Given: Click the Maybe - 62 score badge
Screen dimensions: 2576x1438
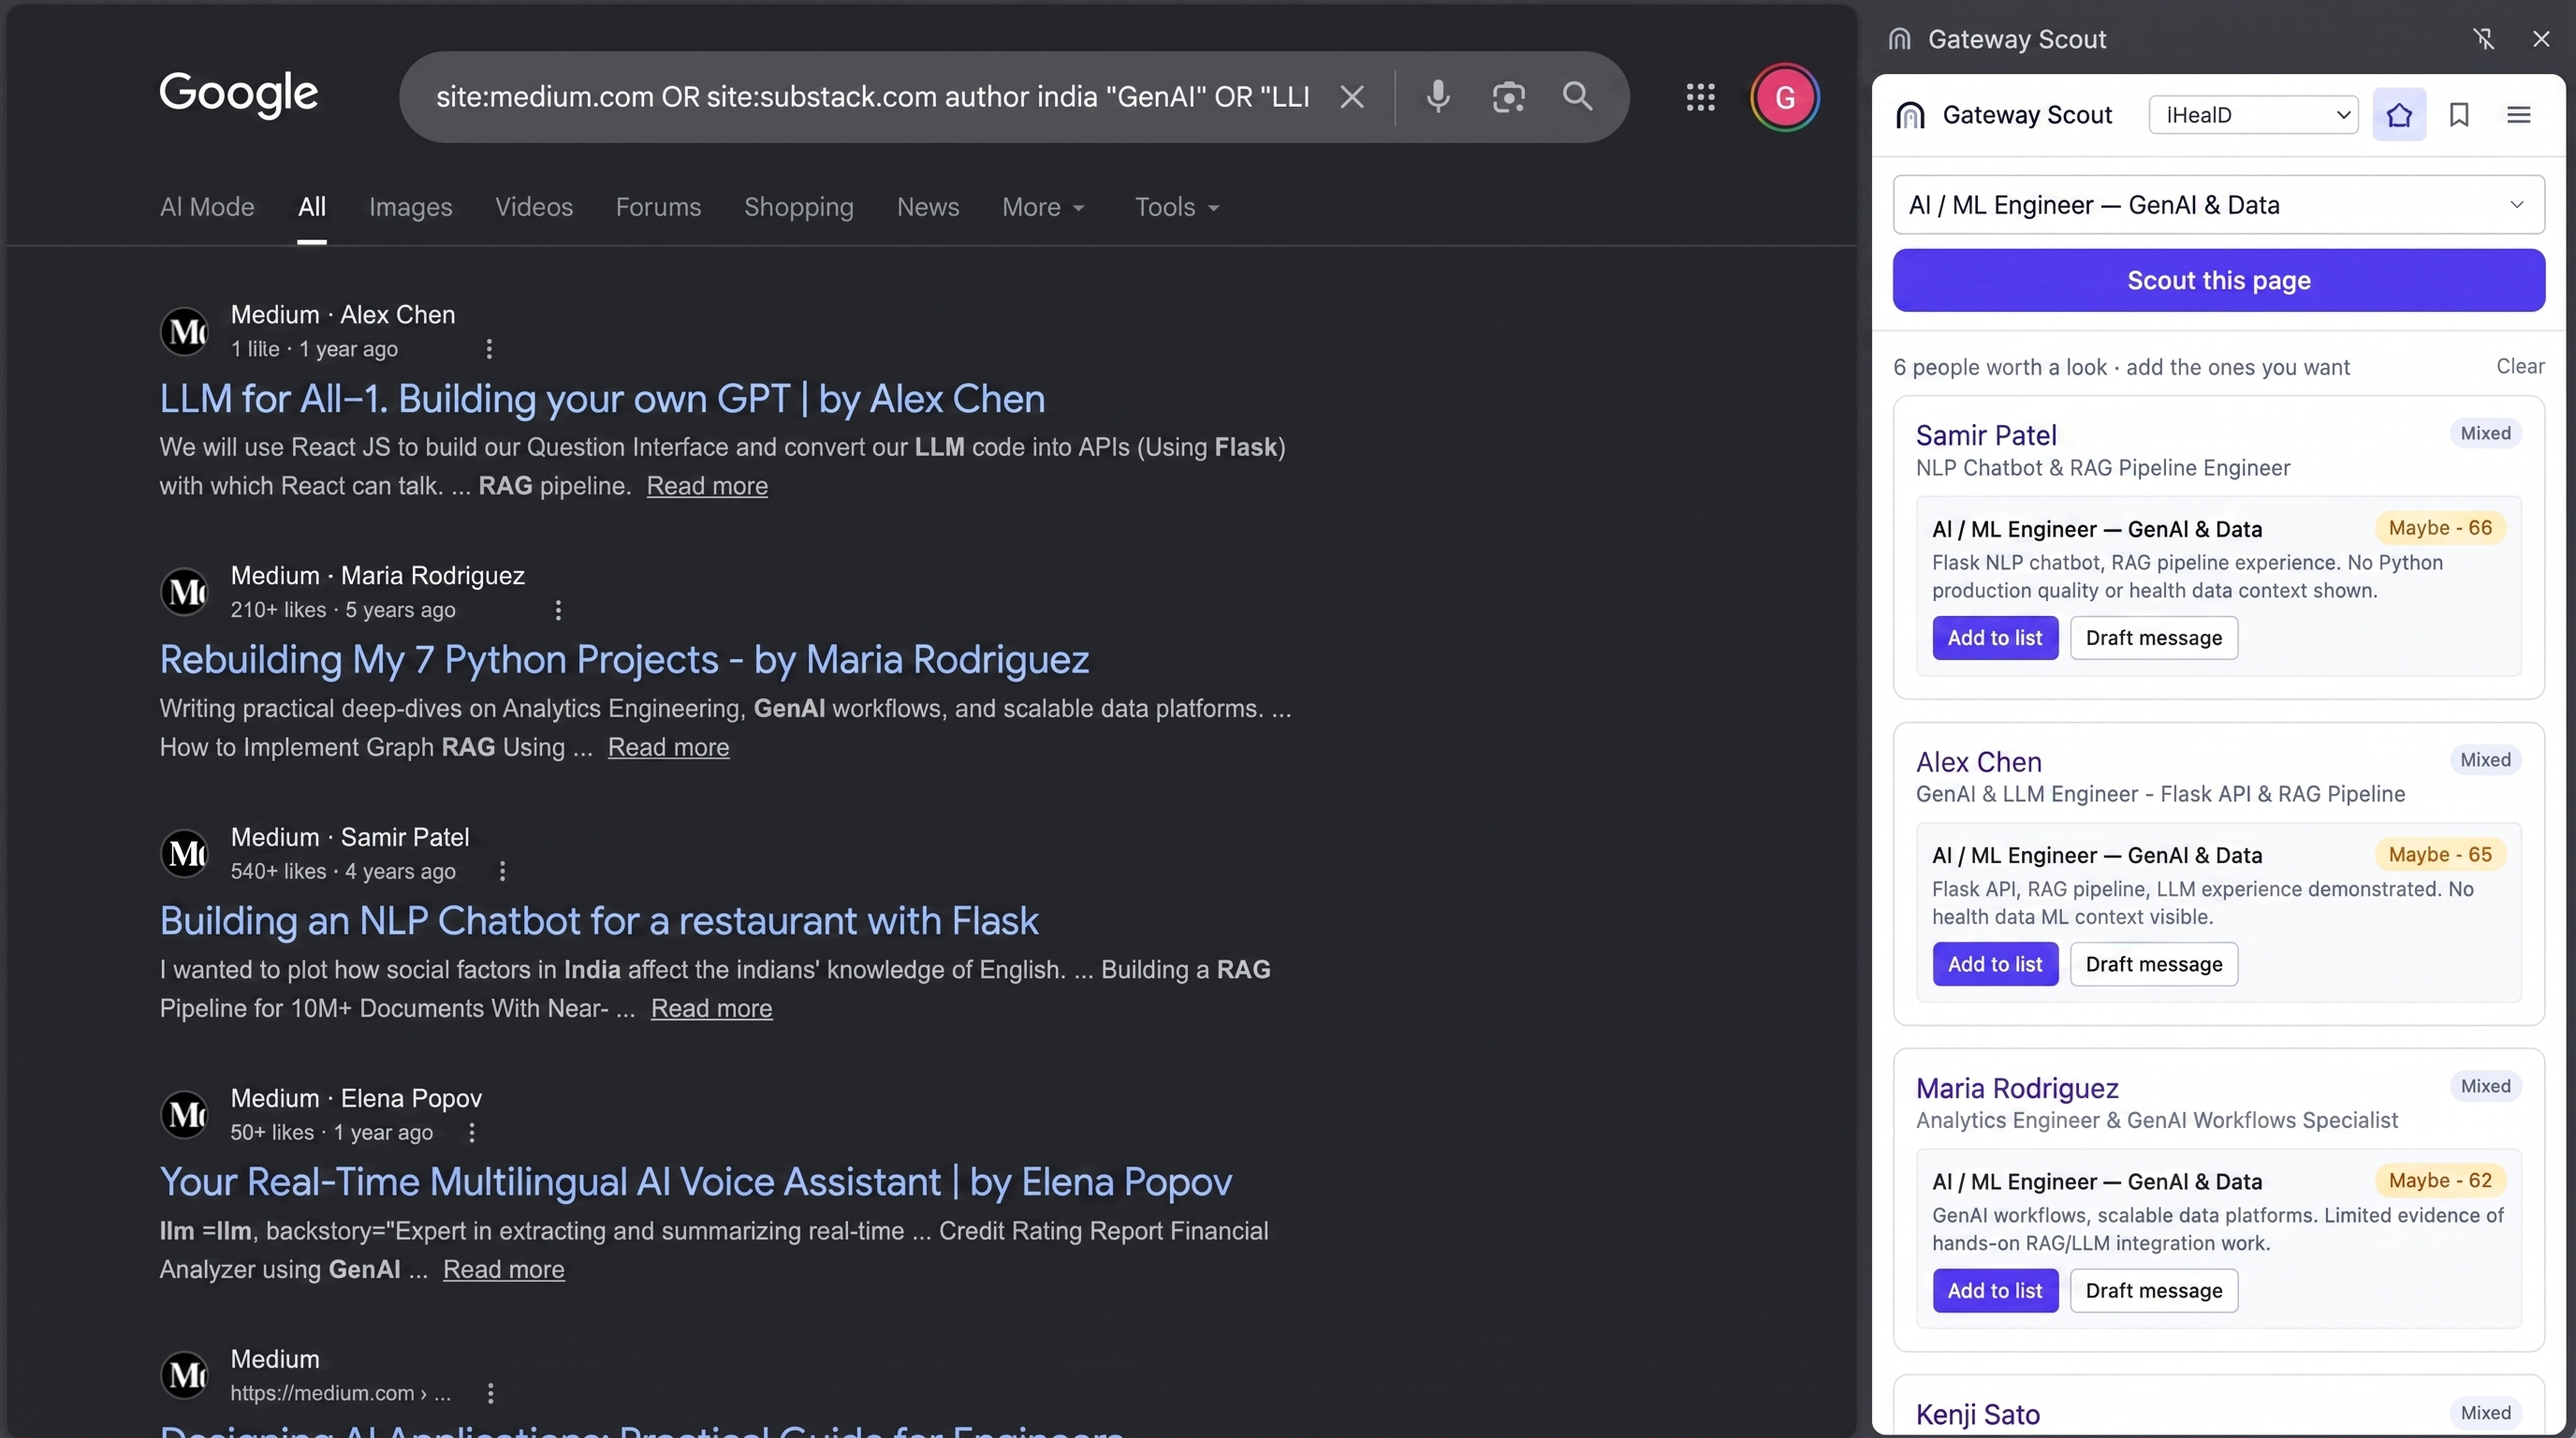Looking at the screenshot, I should 2440,1181.
